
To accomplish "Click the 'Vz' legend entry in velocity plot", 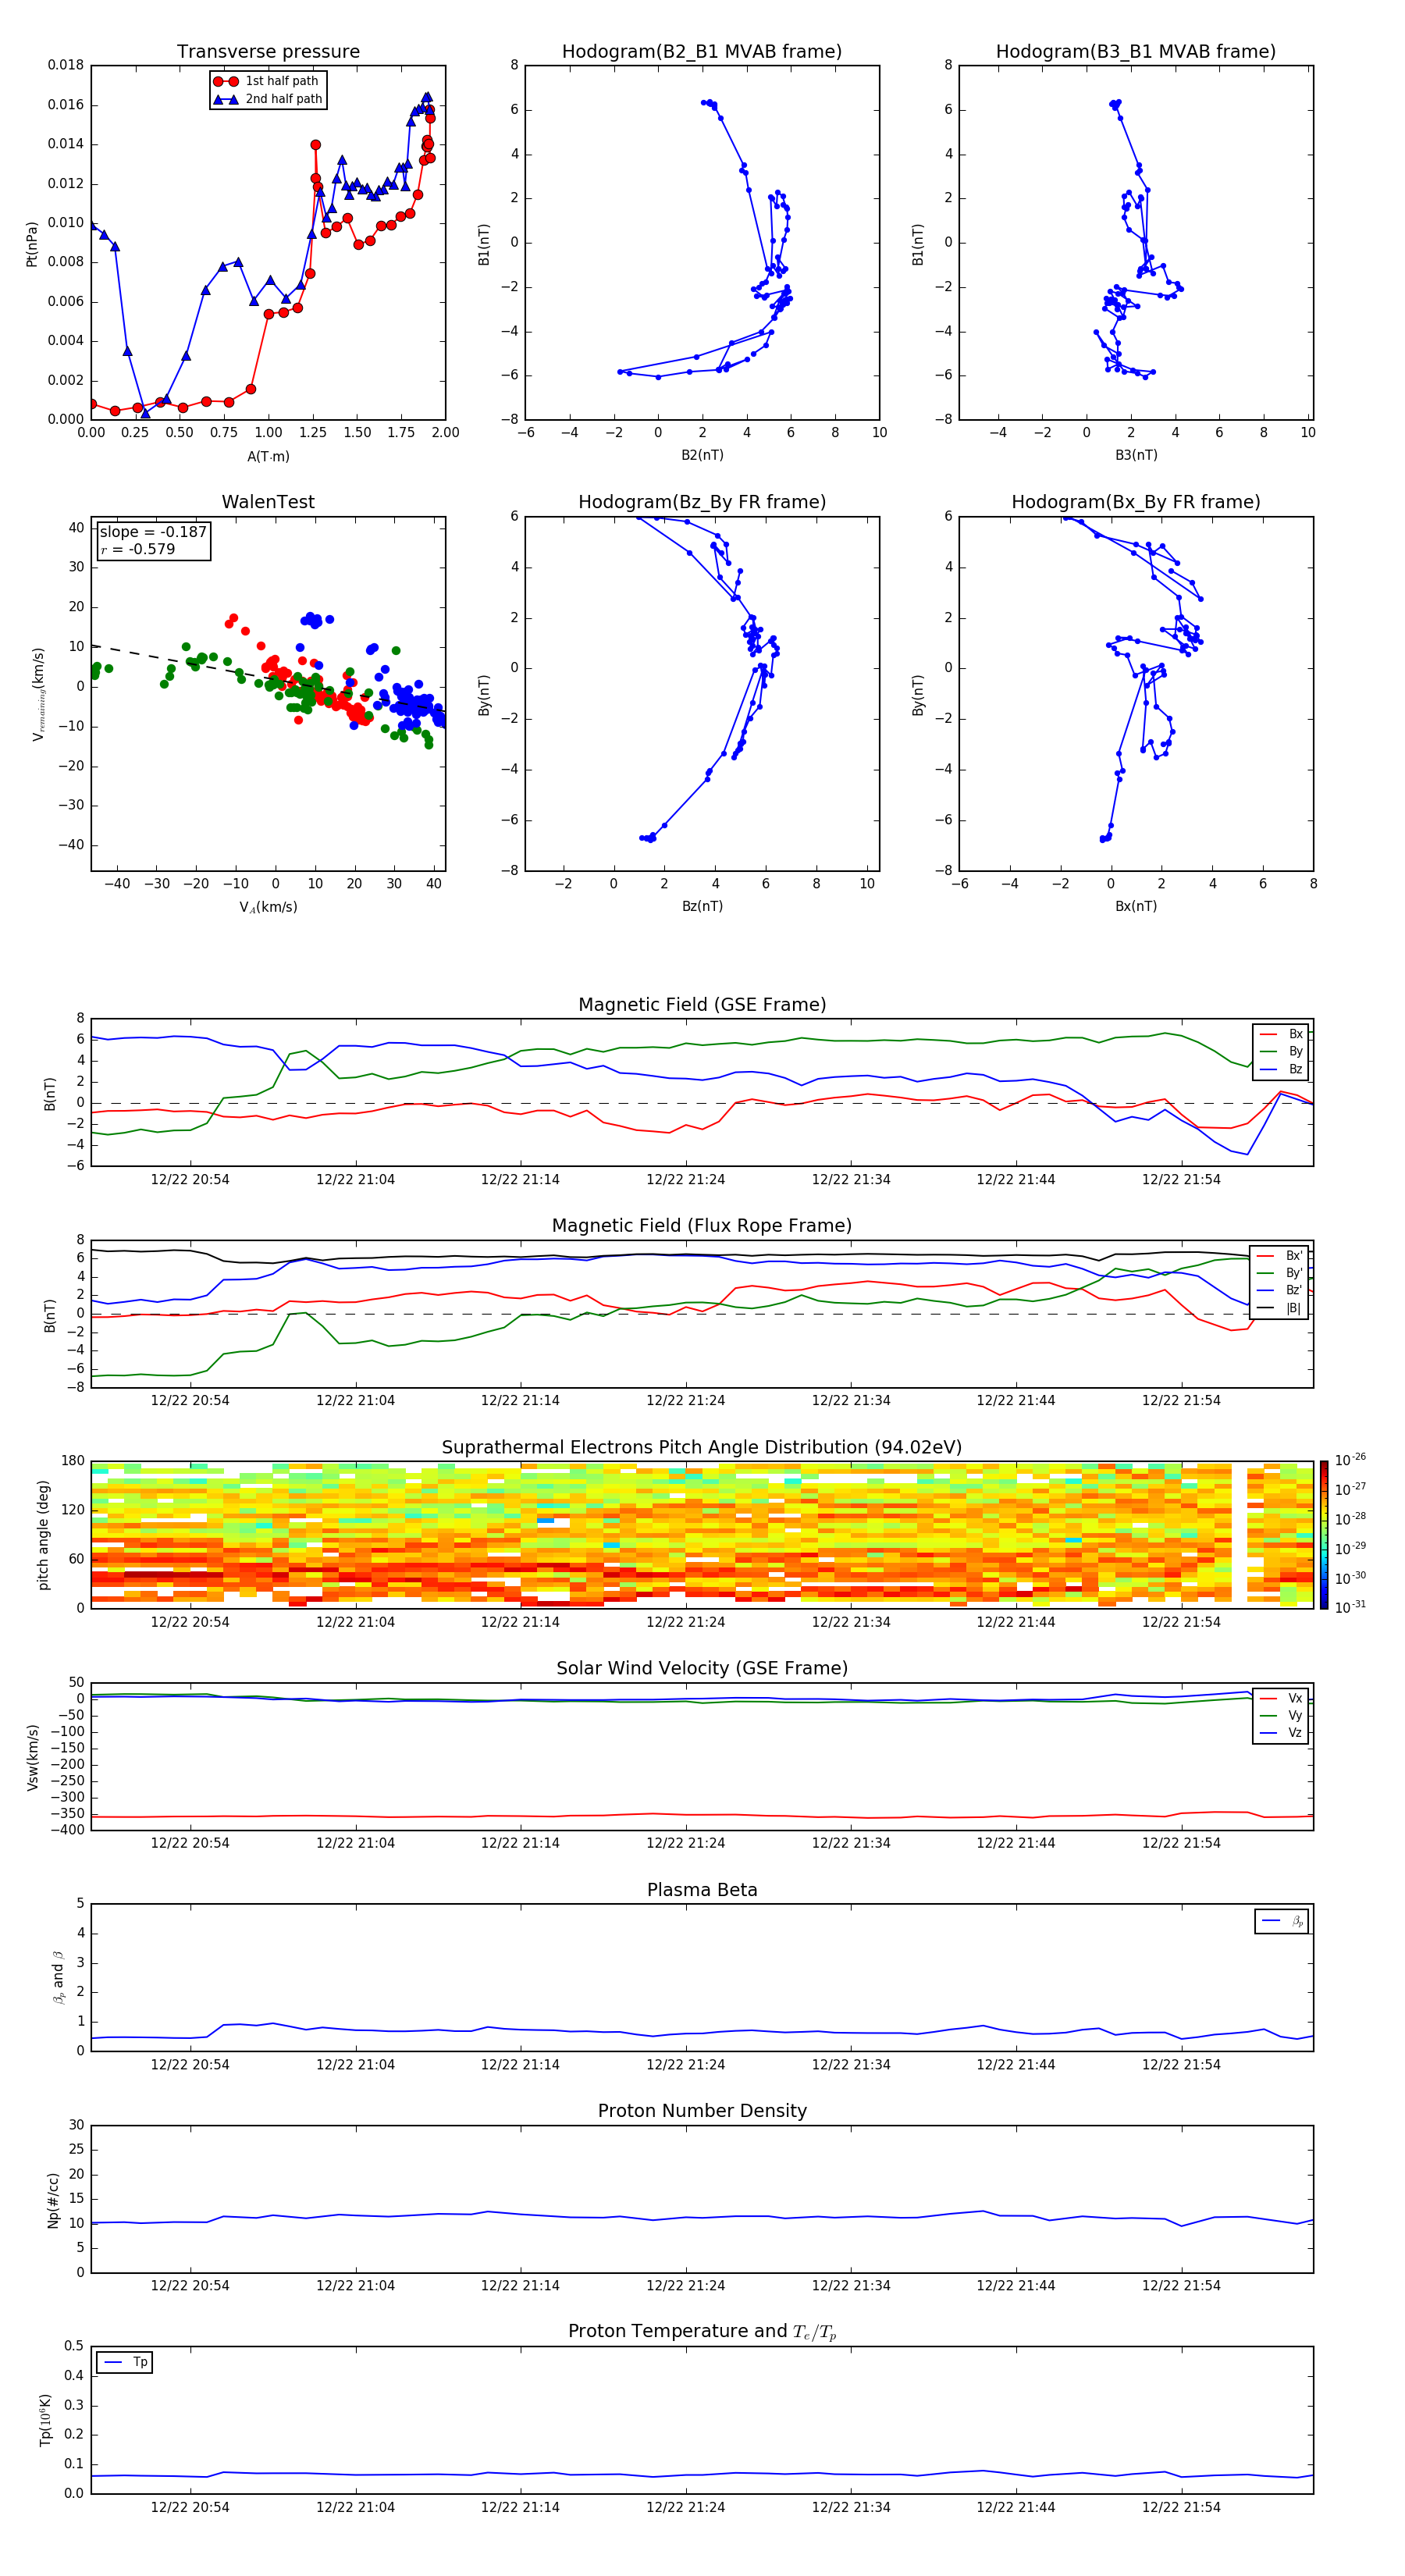I will [1281, 1733].
